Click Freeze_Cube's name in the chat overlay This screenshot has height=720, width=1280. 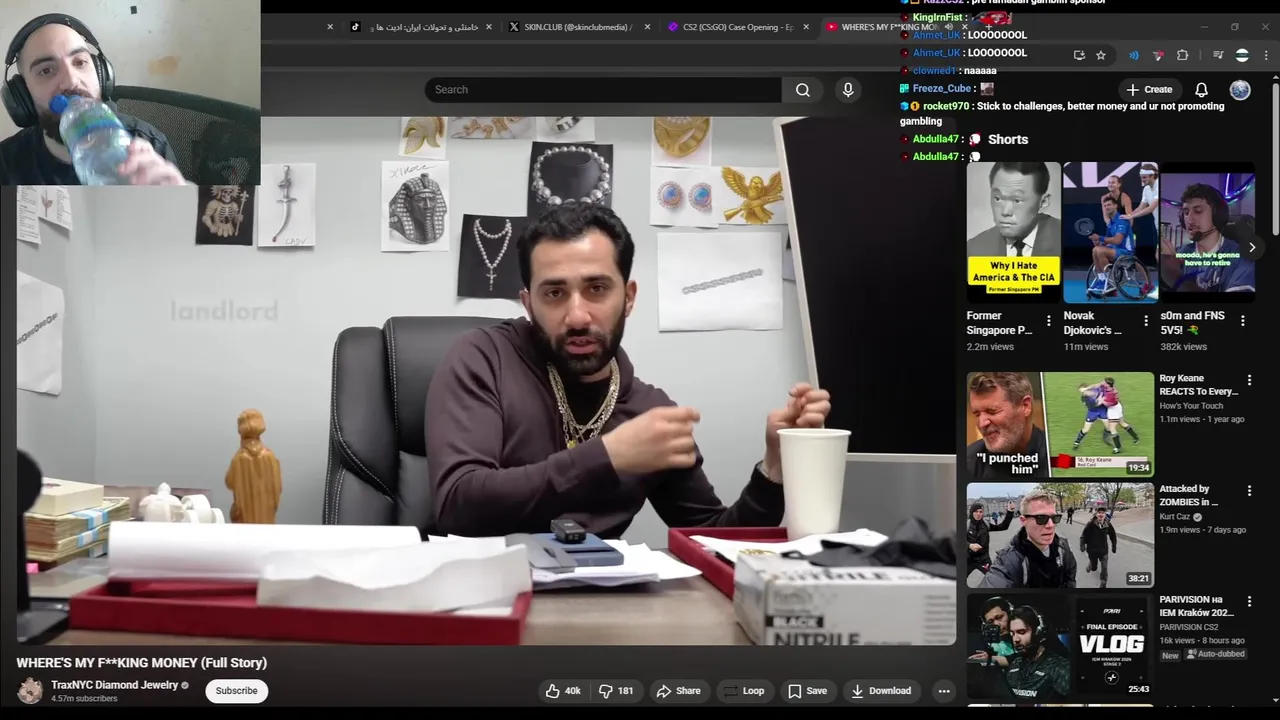click(942, 89)
